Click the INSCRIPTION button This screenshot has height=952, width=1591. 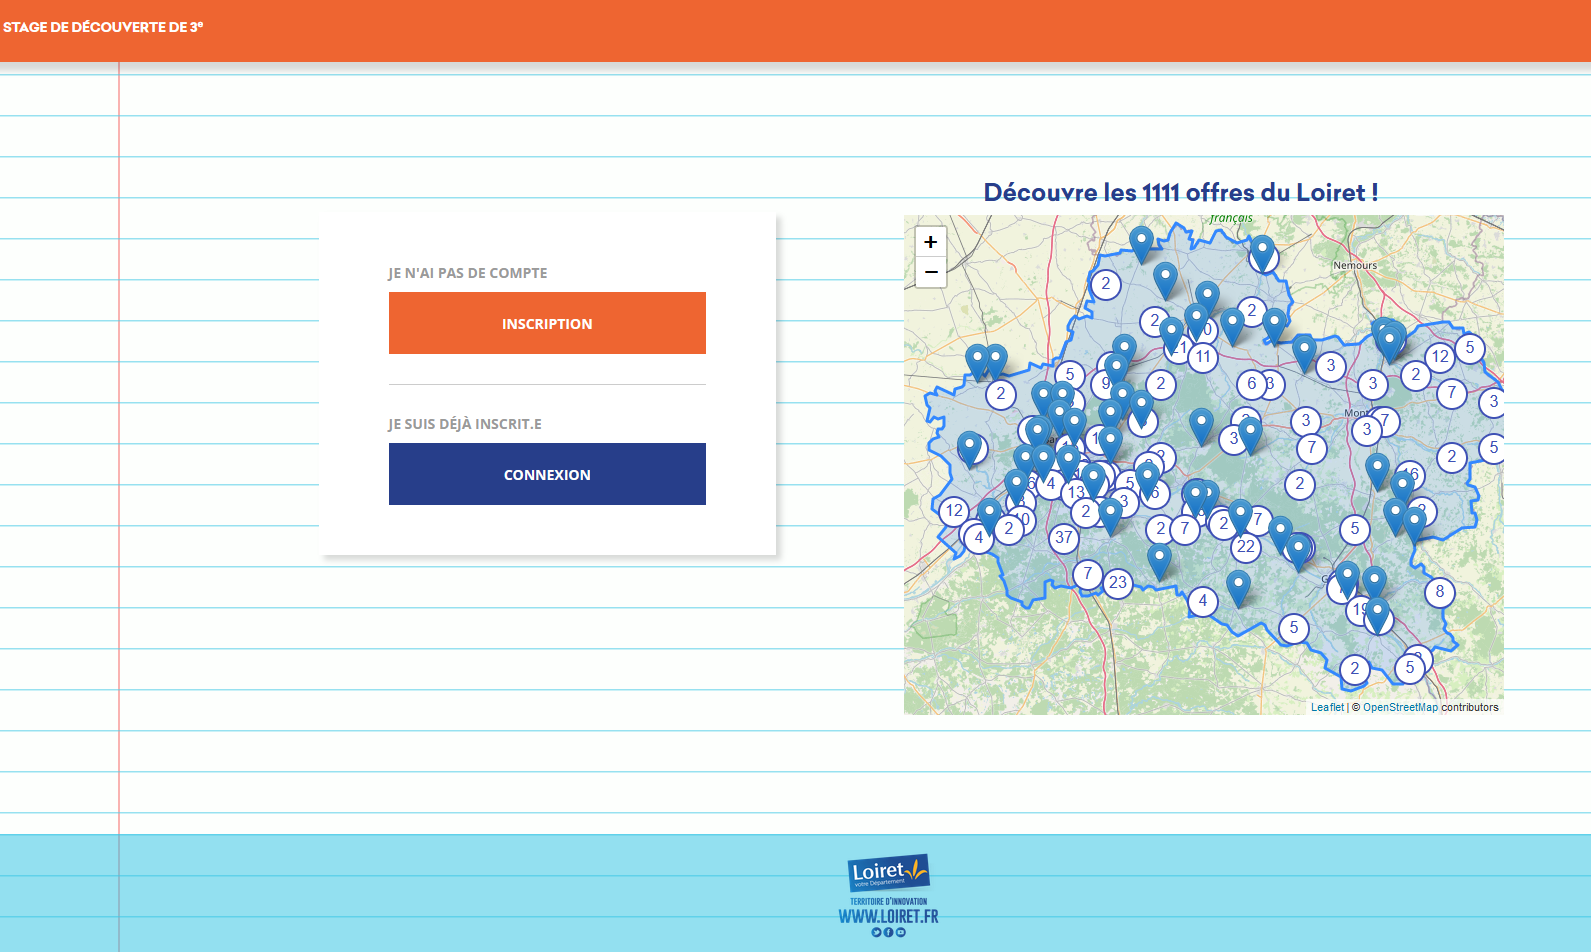tap(547, 323)
